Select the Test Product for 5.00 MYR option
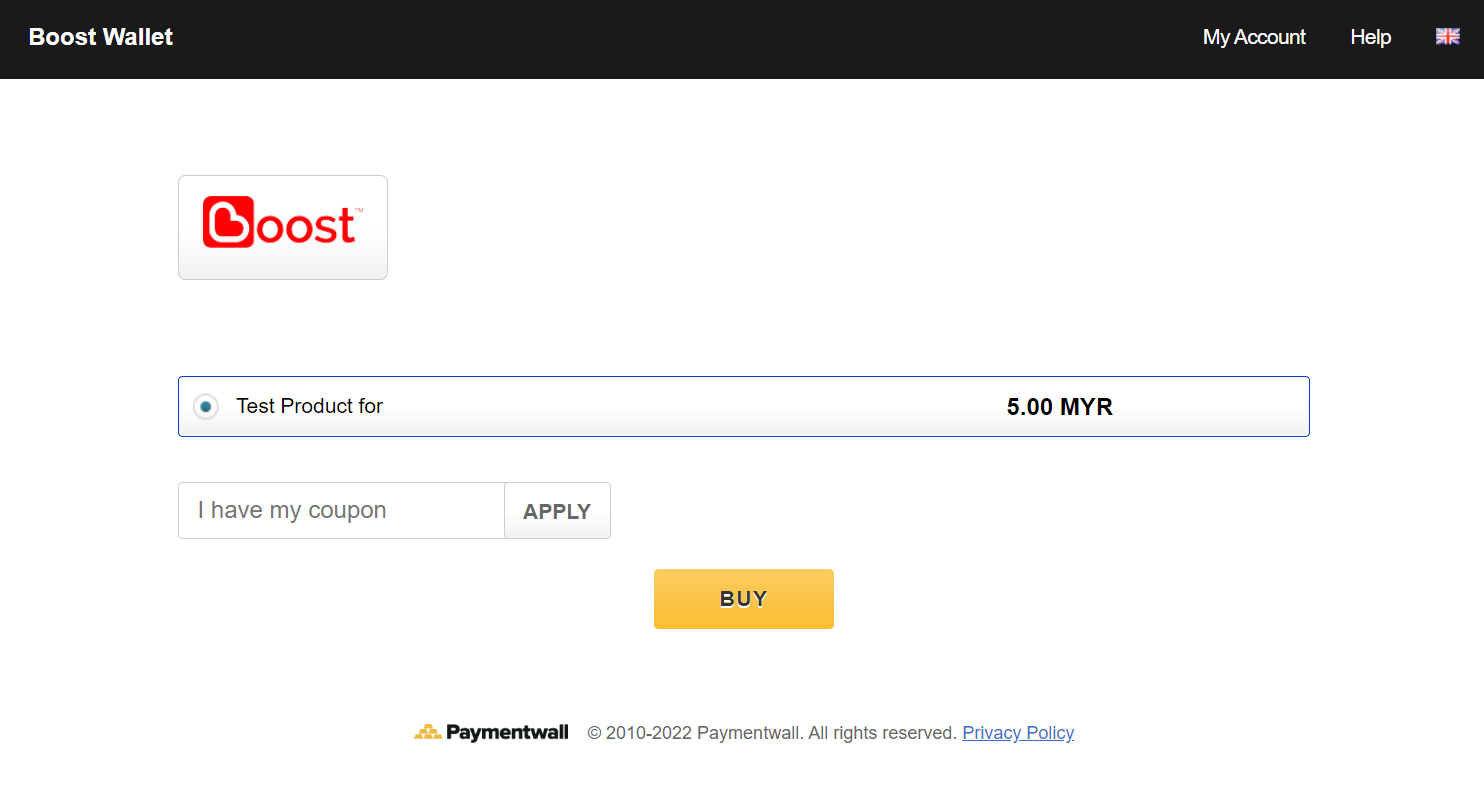Screen dimensions: 1484x795 pos(744,406)
